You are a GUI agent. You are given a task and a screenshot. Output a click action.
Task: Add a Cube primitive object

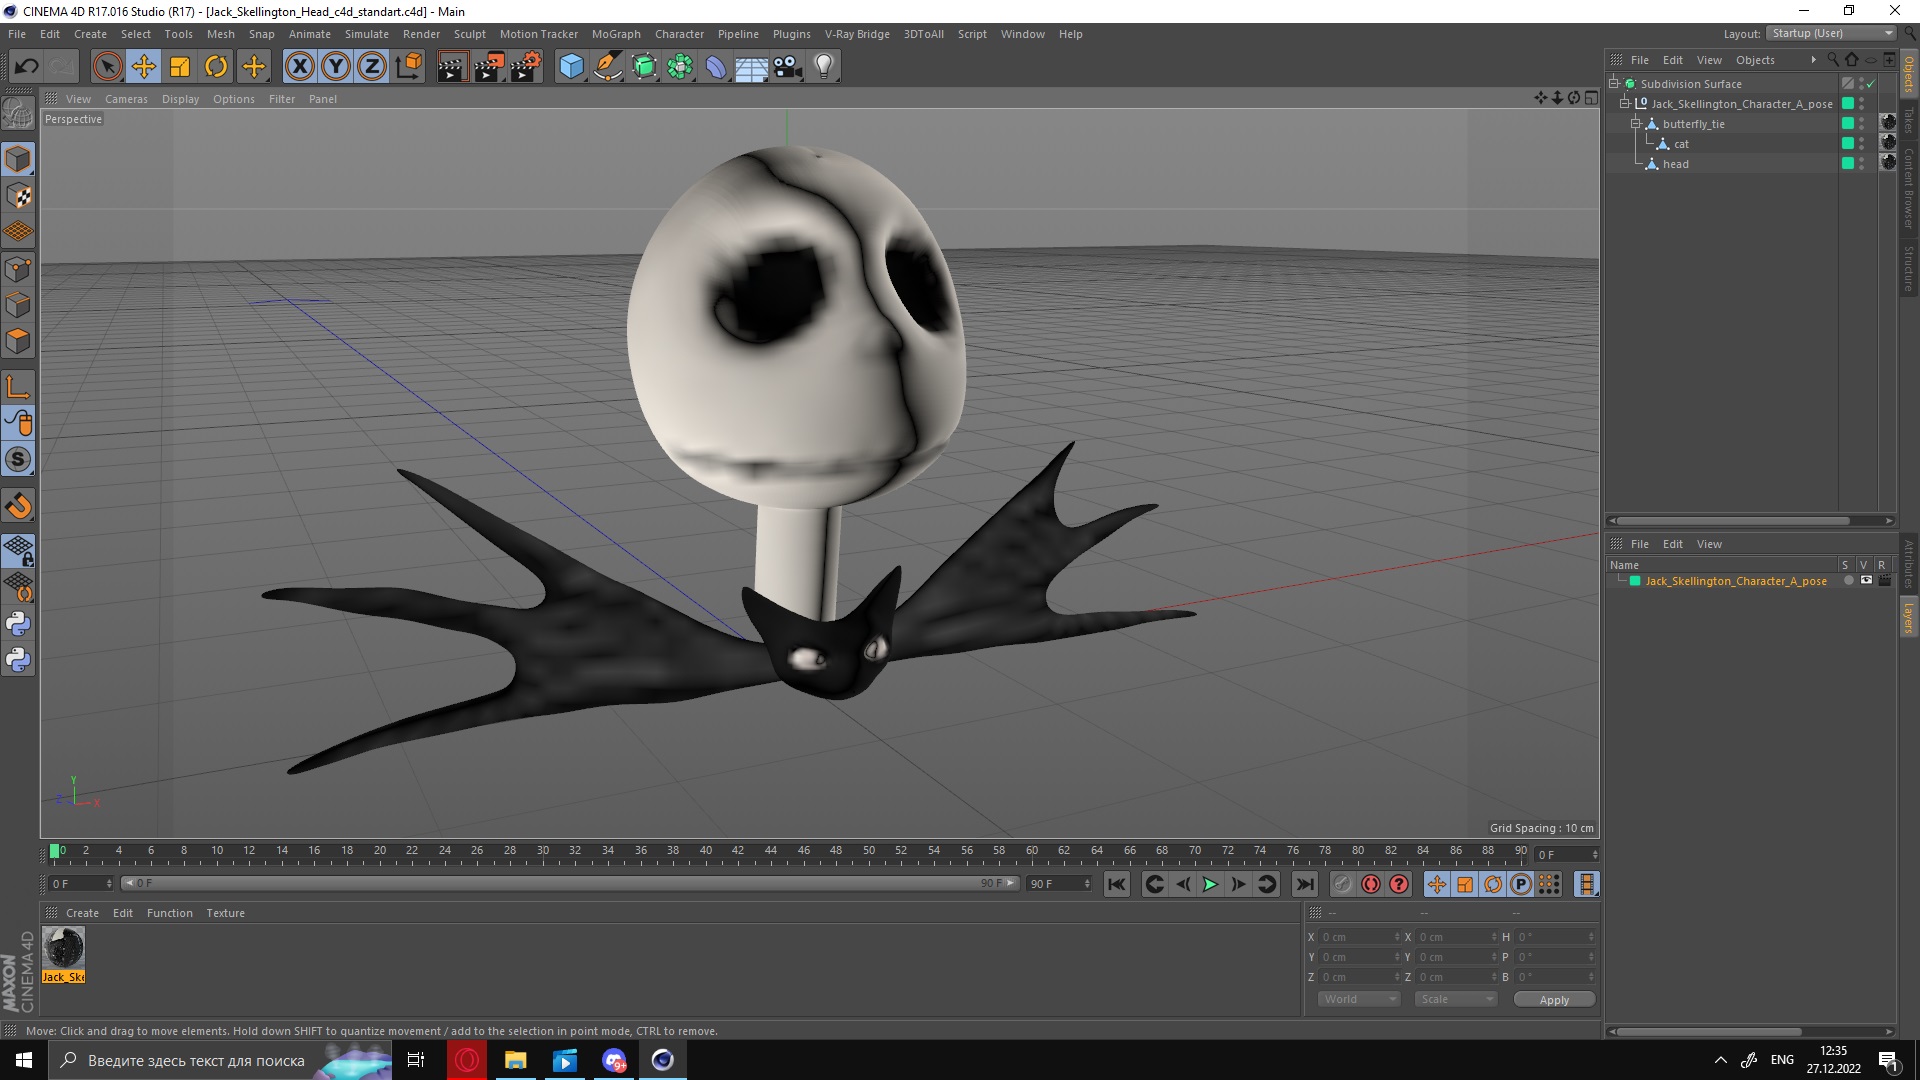(x=571, y=67)
